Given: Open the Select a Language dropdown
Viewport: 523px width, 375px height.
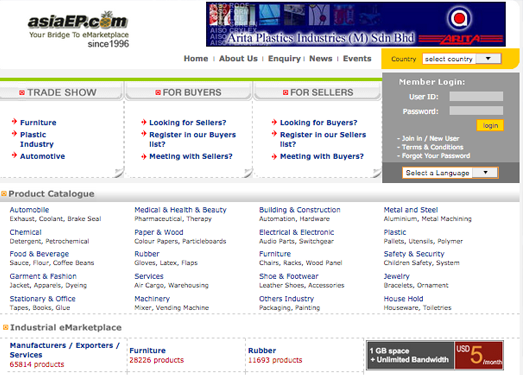Looking at the screenshot, I should (x=450, y=172).
